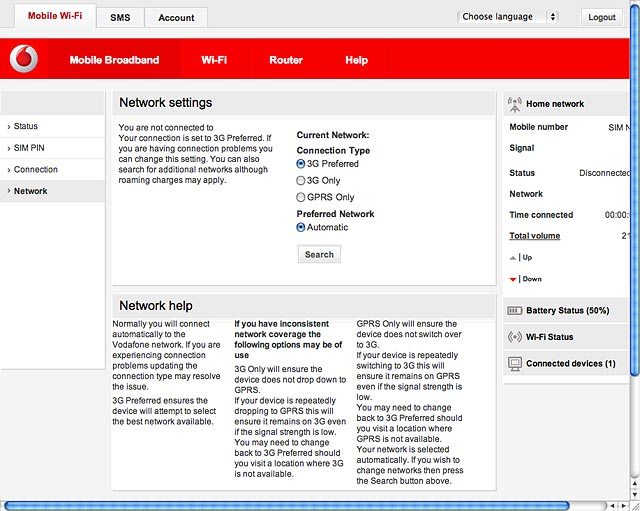Click the Connected devices monitor icon
Image resolution: width=640 pixels, height=511 pixels.
(x=515, y=363)
